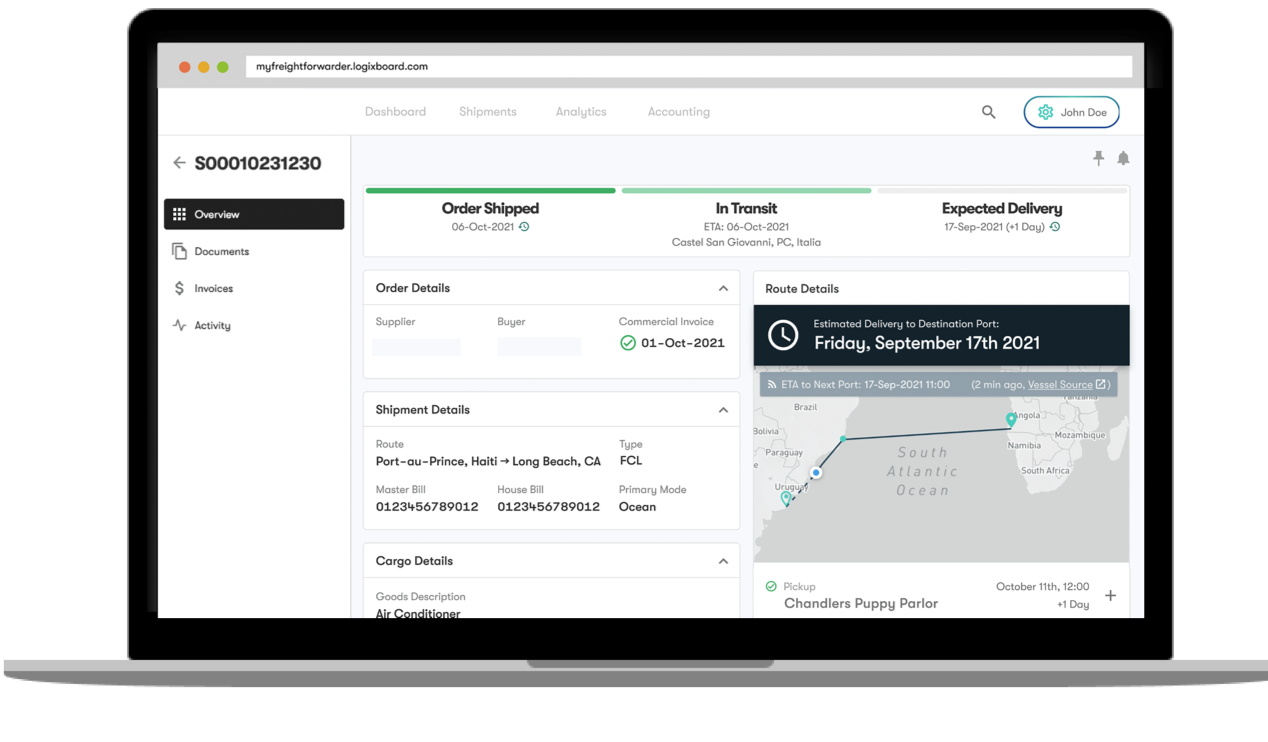Open Documents in the sidebar
Image resolution: width=1268 pixels, height=742 pixels.
221,252
